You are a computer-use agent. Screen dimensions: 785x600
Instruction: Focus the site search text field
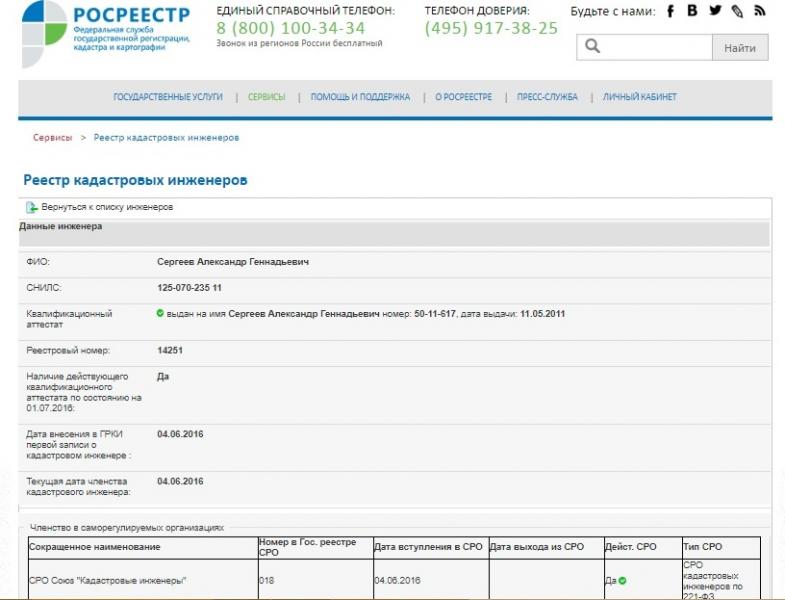click(x=655, y=46)
